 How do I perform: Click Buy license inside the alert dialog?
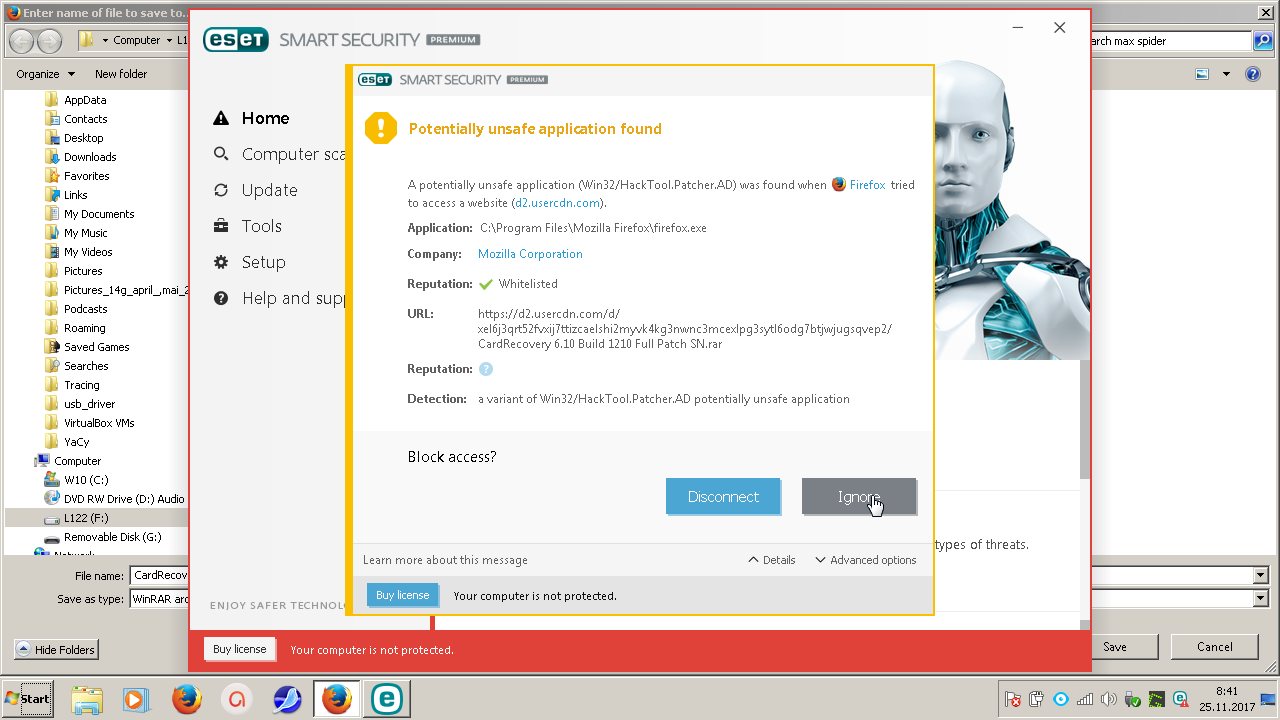[402, 595]
